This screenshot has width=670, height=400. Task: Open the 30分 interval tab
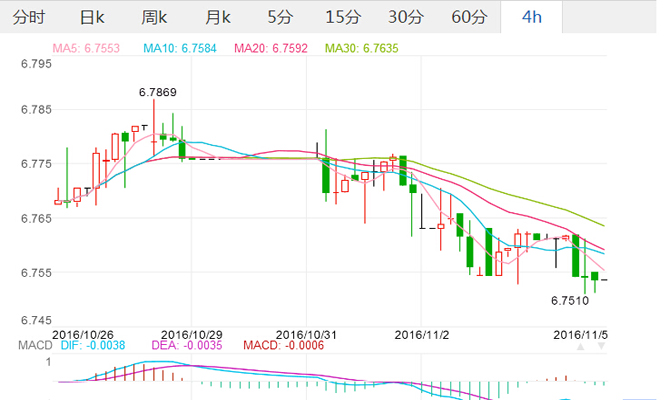pos(405,17)
